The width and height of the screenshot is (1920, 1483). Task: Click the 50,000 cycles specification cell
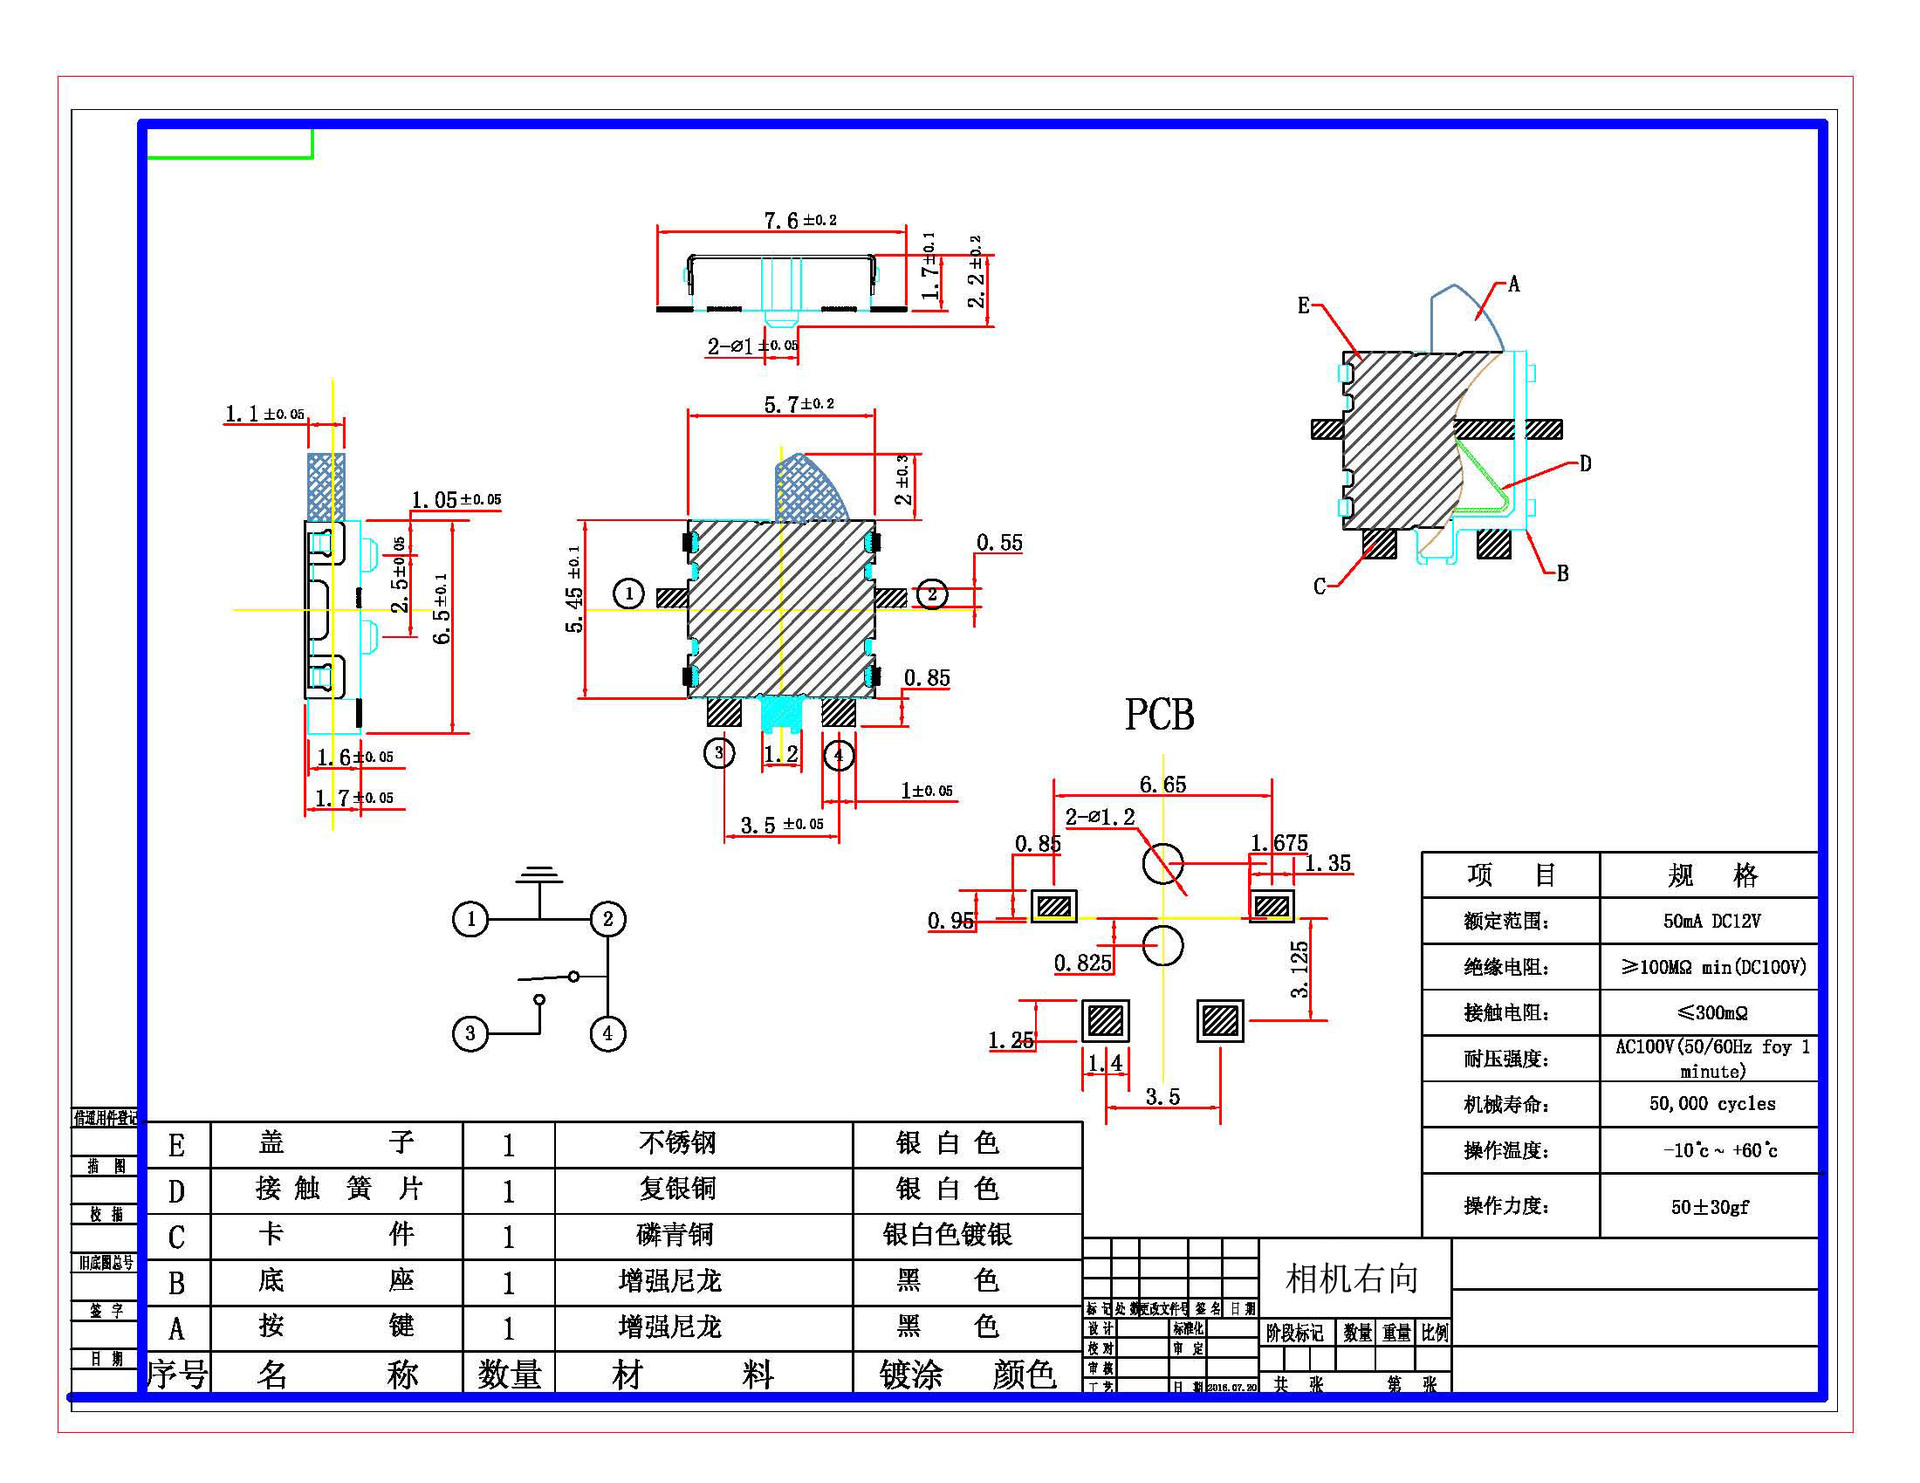[1711, 1104]
